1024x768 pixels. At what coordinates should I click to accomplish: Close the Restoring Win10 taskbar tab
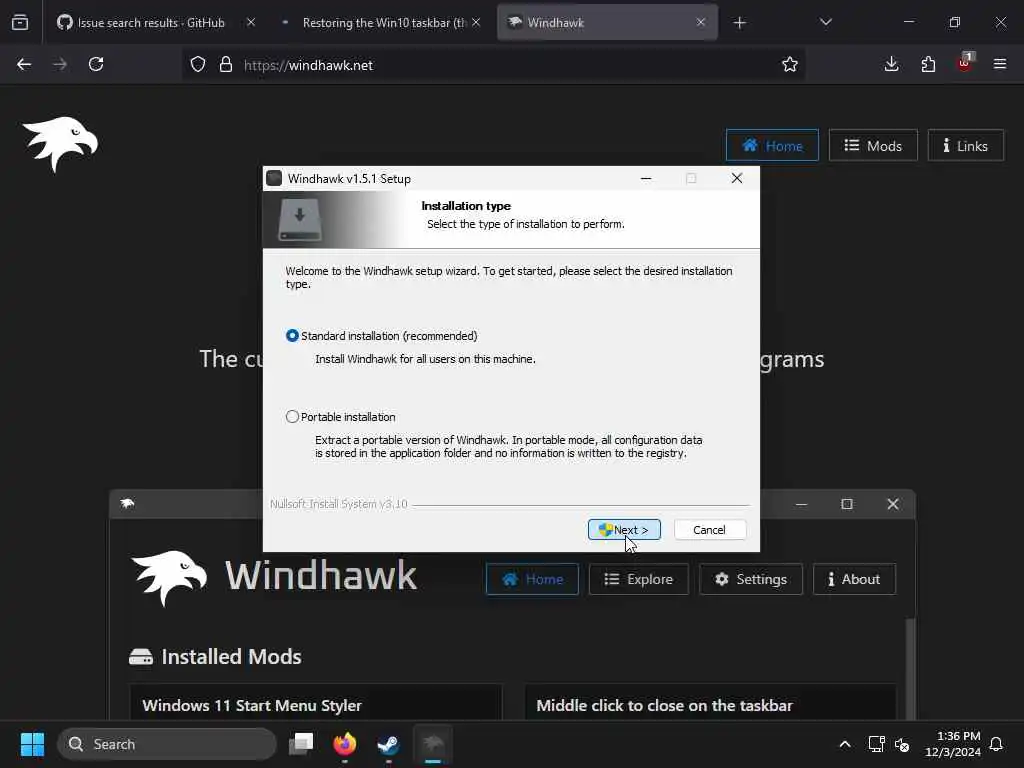[476, 22]
